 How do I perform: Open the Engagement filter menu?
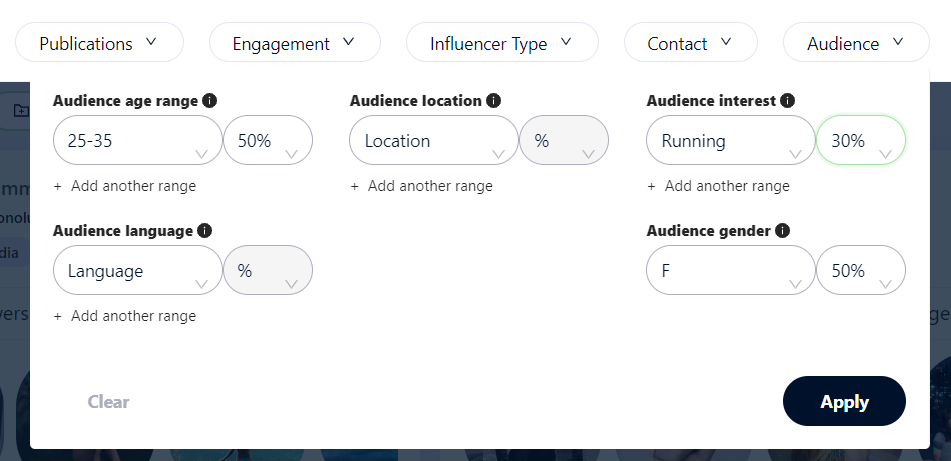(x=294, y=43)
